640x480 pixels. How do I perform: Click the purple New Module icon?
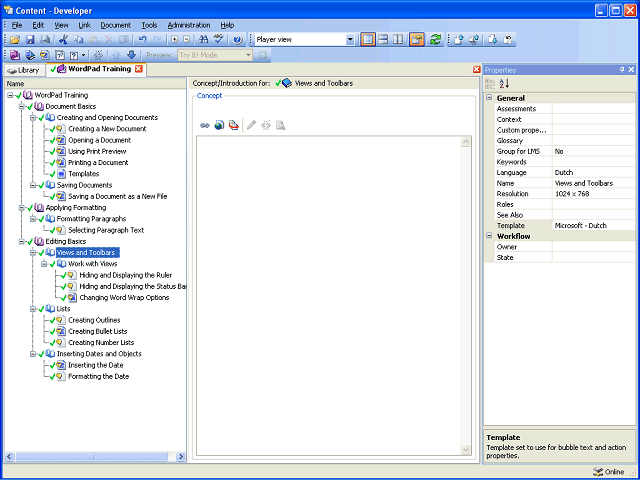[15, 55]
